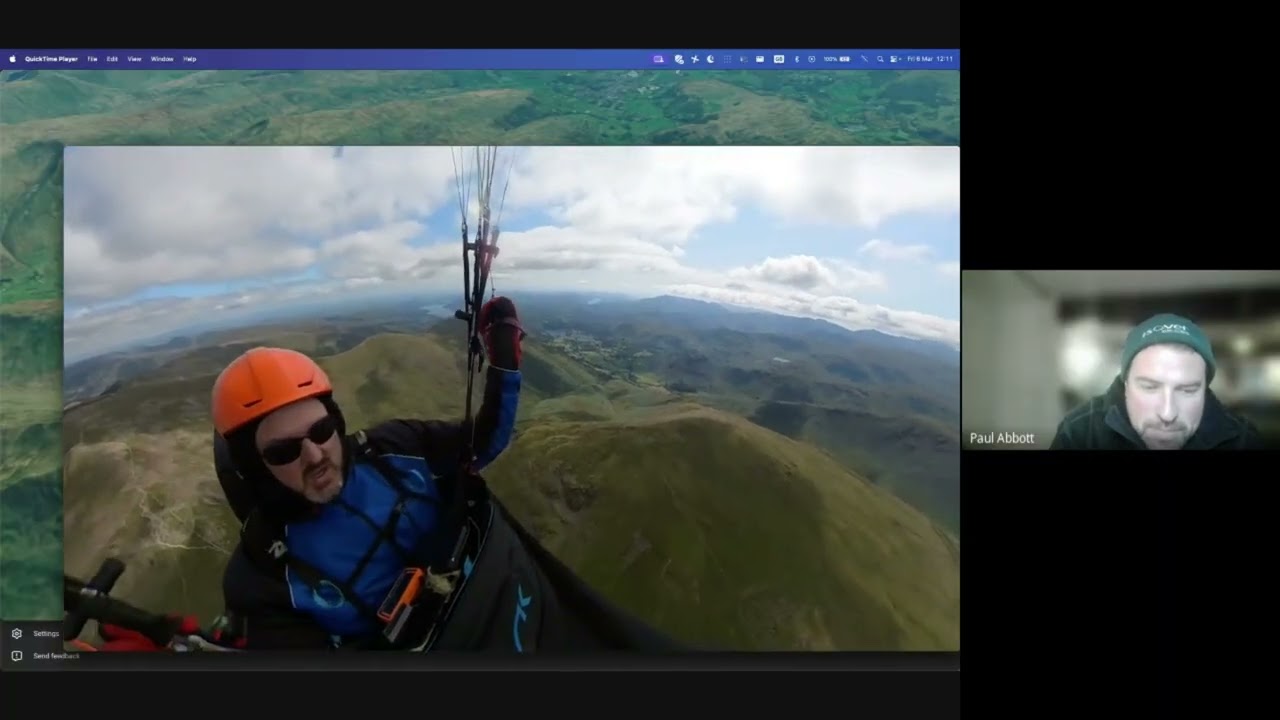1280x720 pixels.
Task: Open Control Centre icon in menu bar
Action: tap(894, 59)
